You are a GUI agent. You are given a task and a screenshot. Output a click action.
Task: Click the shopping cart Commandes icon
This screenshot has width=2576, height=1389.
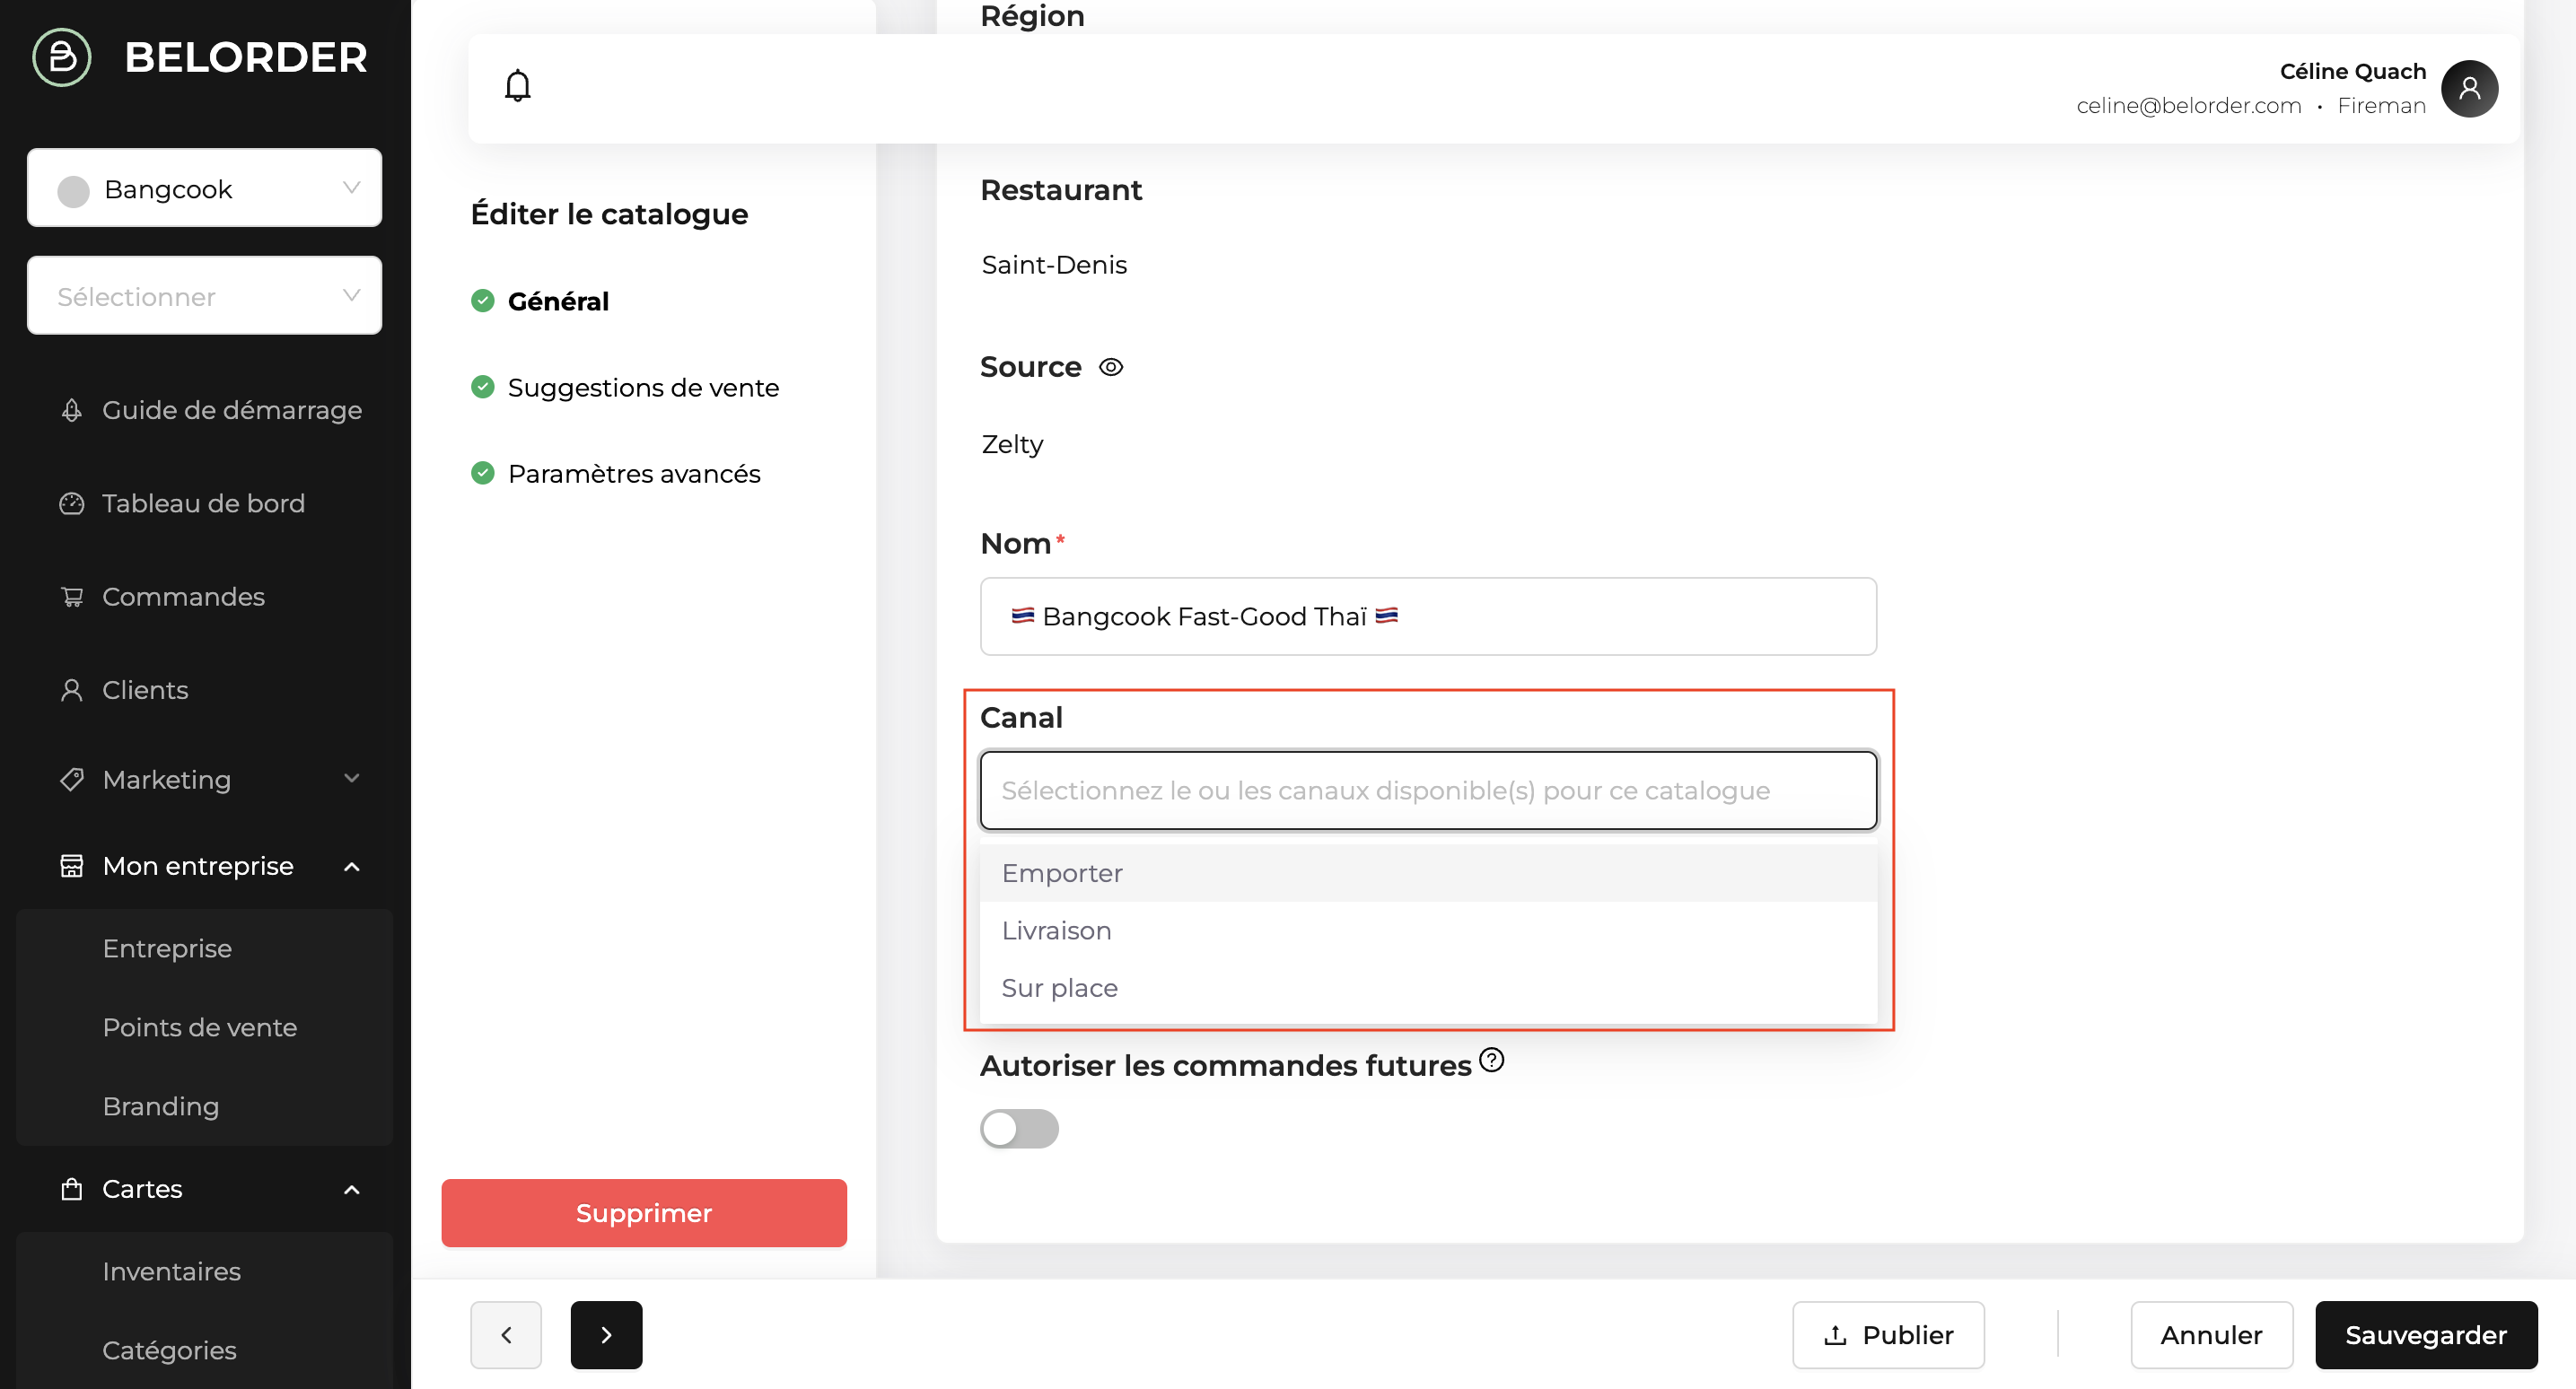72,597
